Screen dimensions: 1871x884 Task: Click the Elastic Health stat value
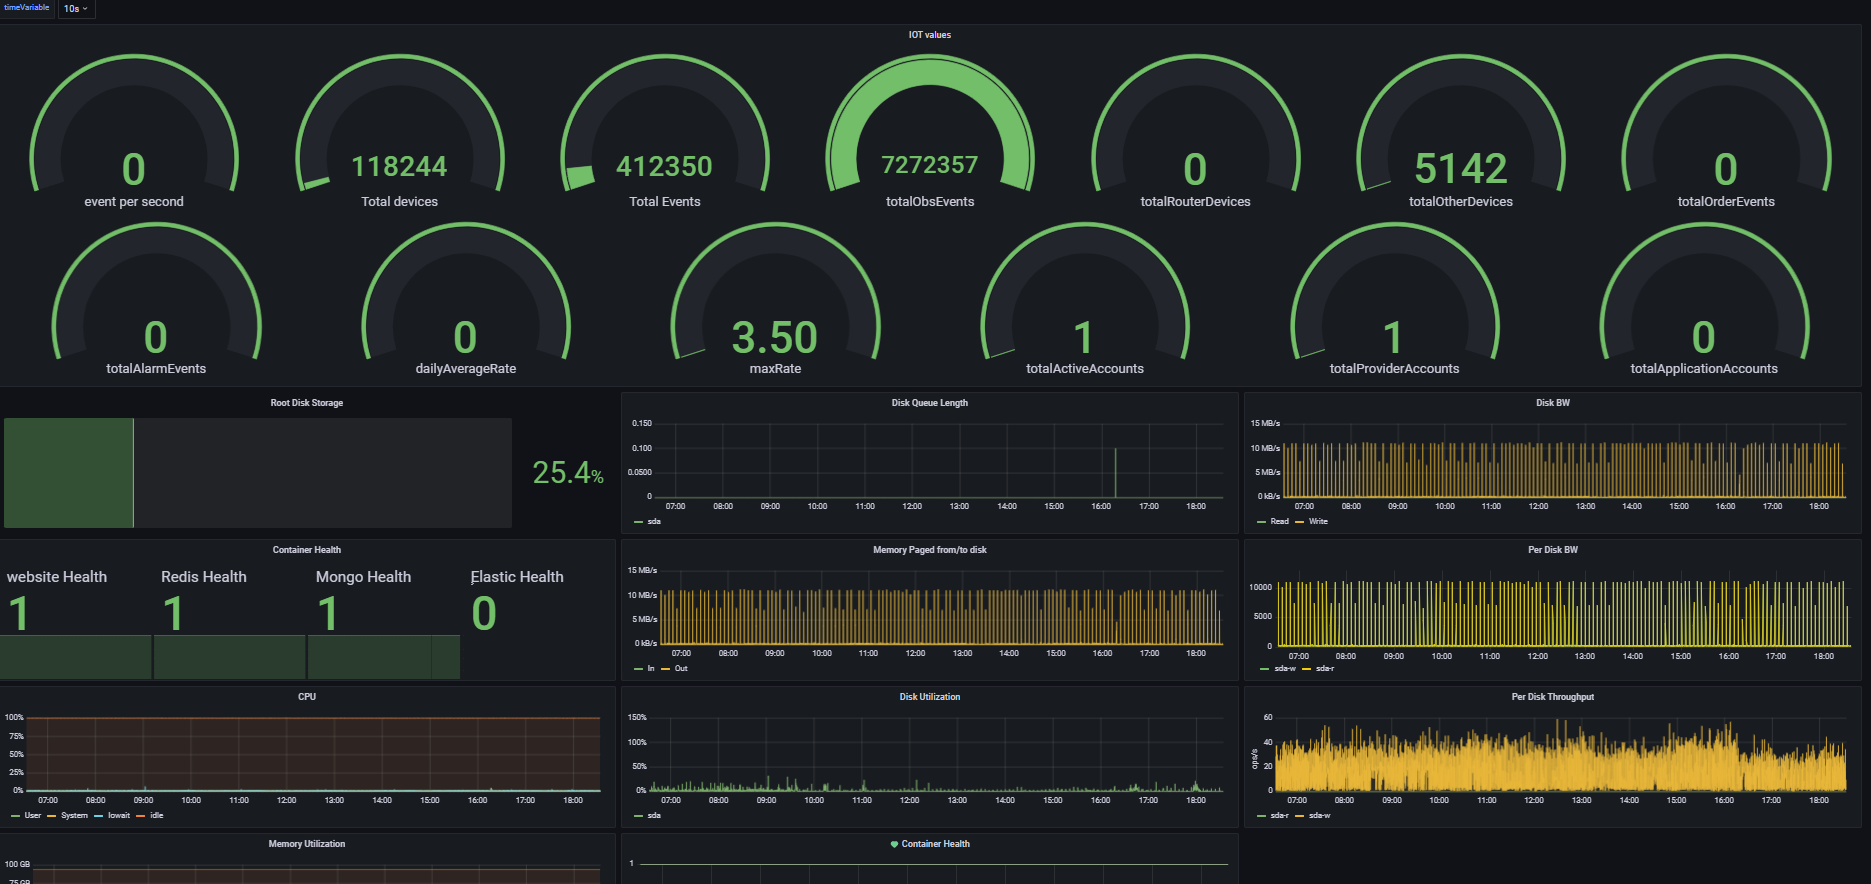coord(484,614)
